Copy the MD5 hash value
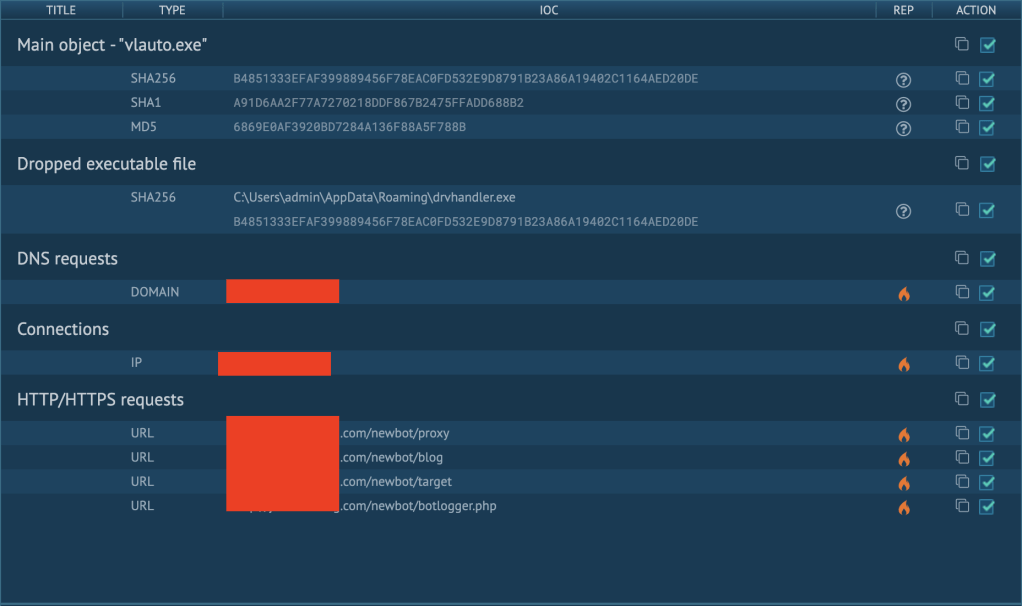1022x606 pixels. [962, 127]
